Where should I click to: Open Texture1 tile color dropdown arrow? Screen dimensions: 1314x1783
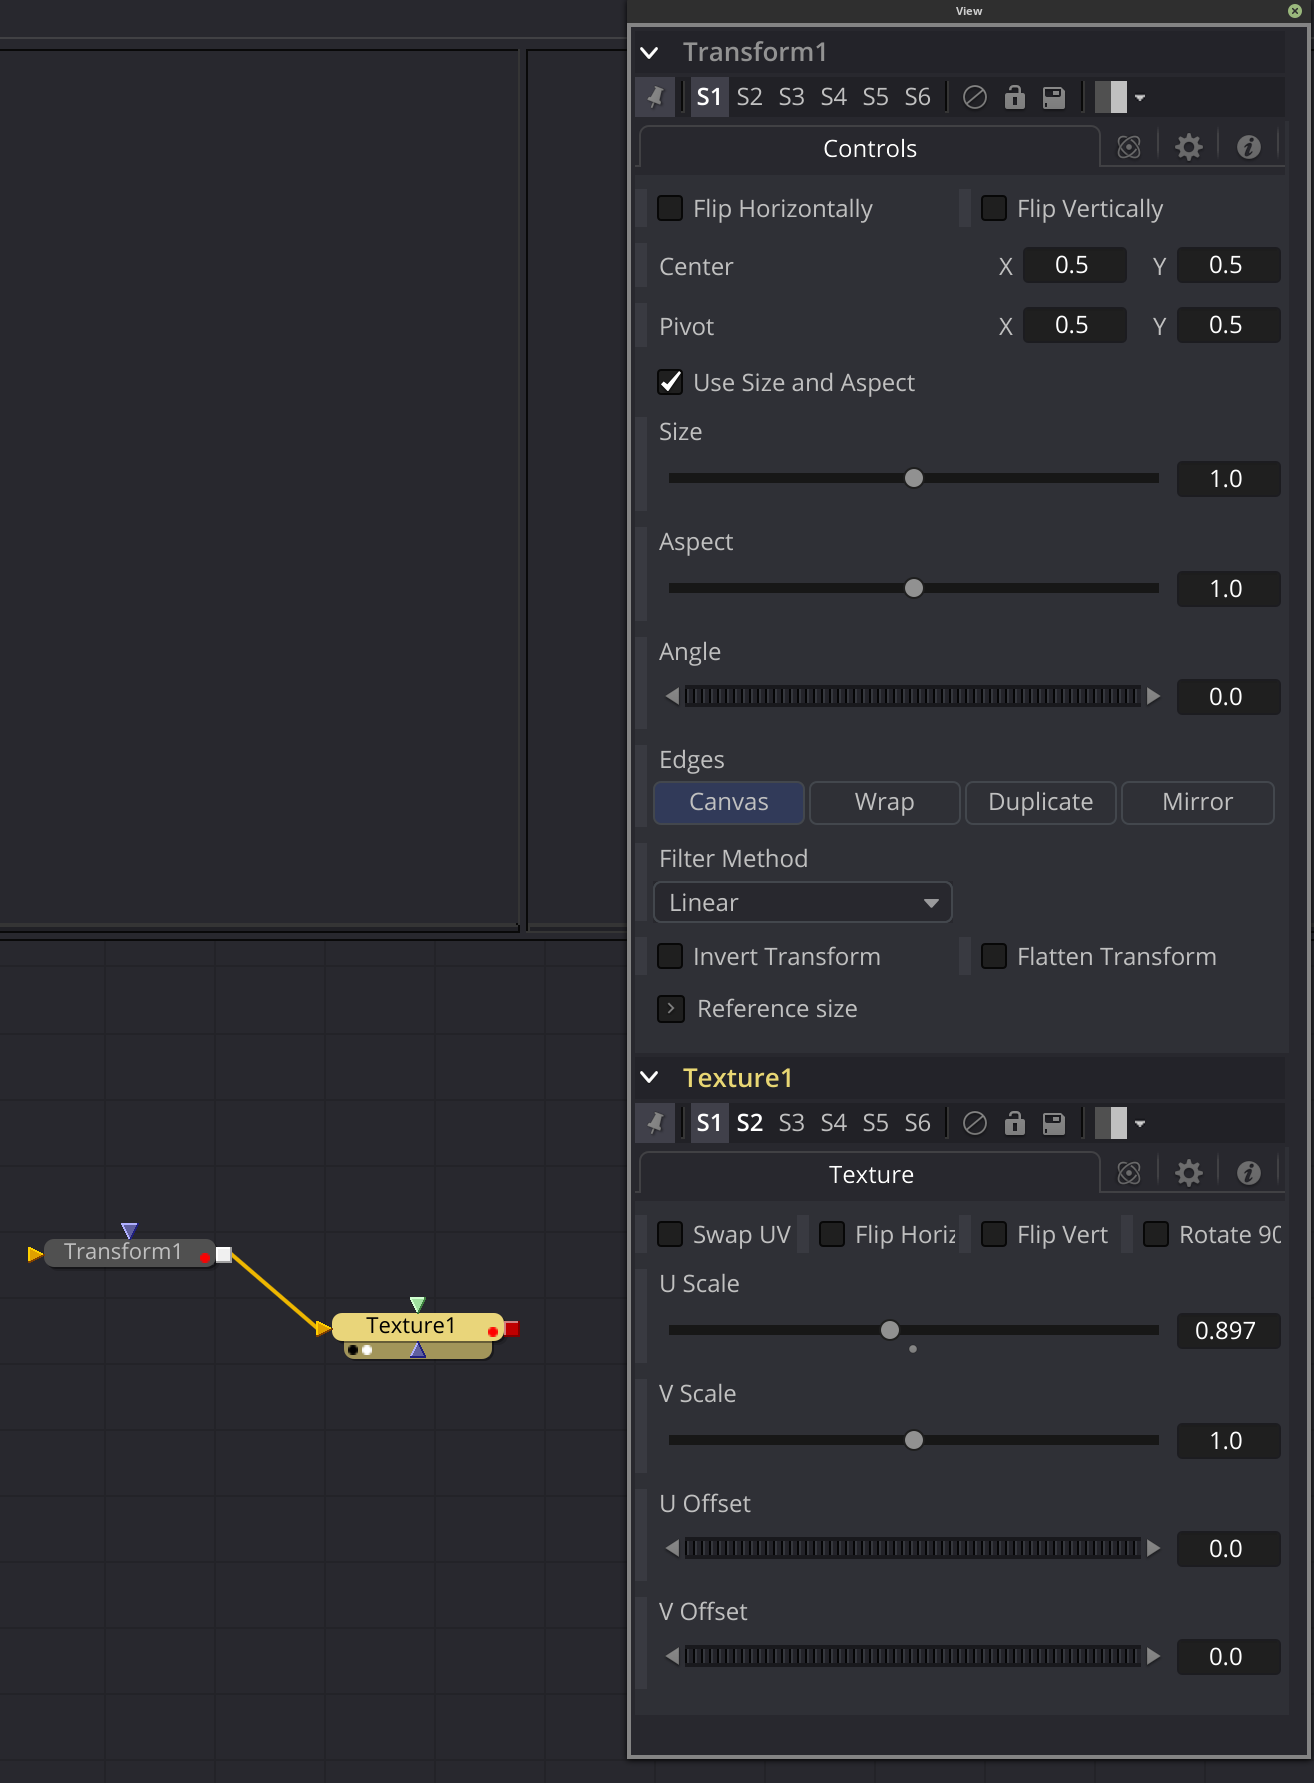coord(1140,1124)
